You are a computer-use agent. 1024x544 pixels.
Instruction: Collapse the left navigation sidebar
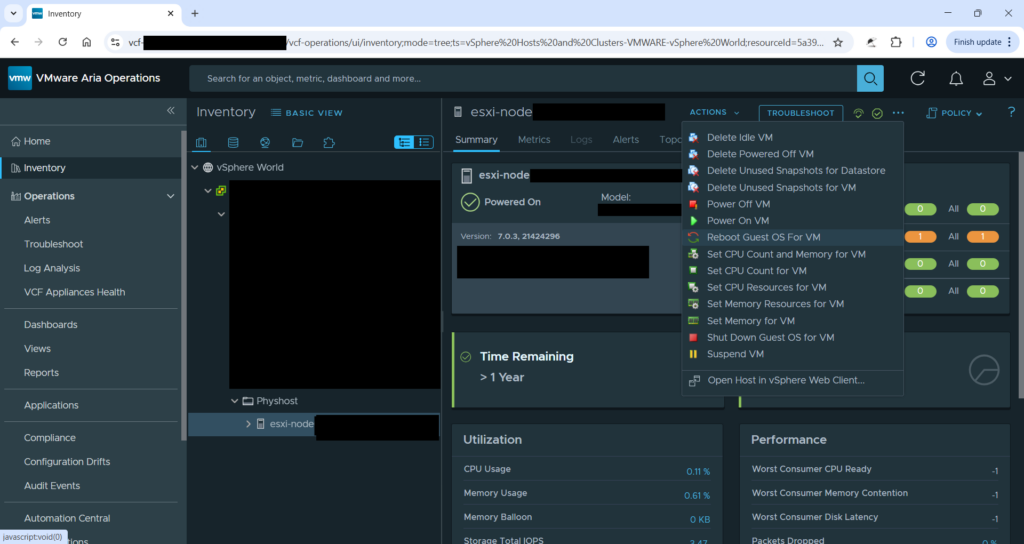(x=170, y=110)
